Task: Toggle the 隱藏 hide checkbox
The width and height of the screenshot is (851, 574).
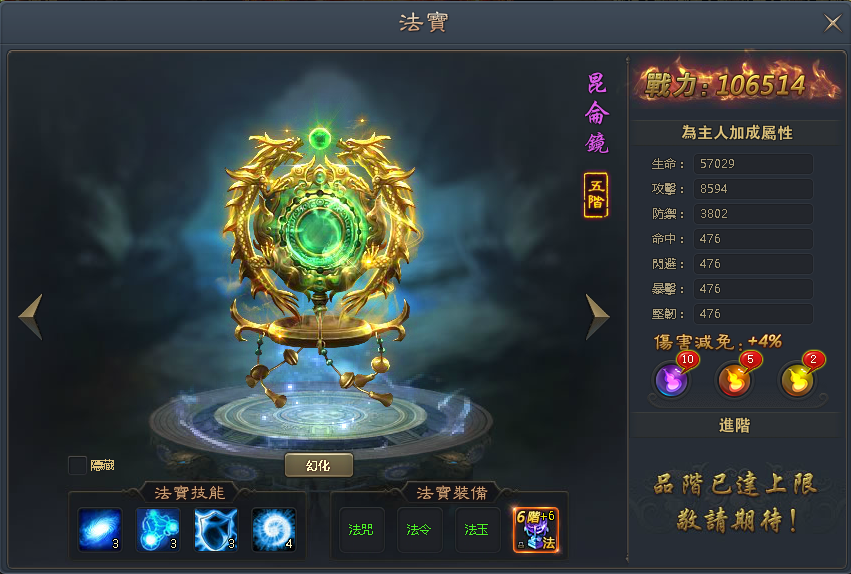Action: click(x=77, y=465)
